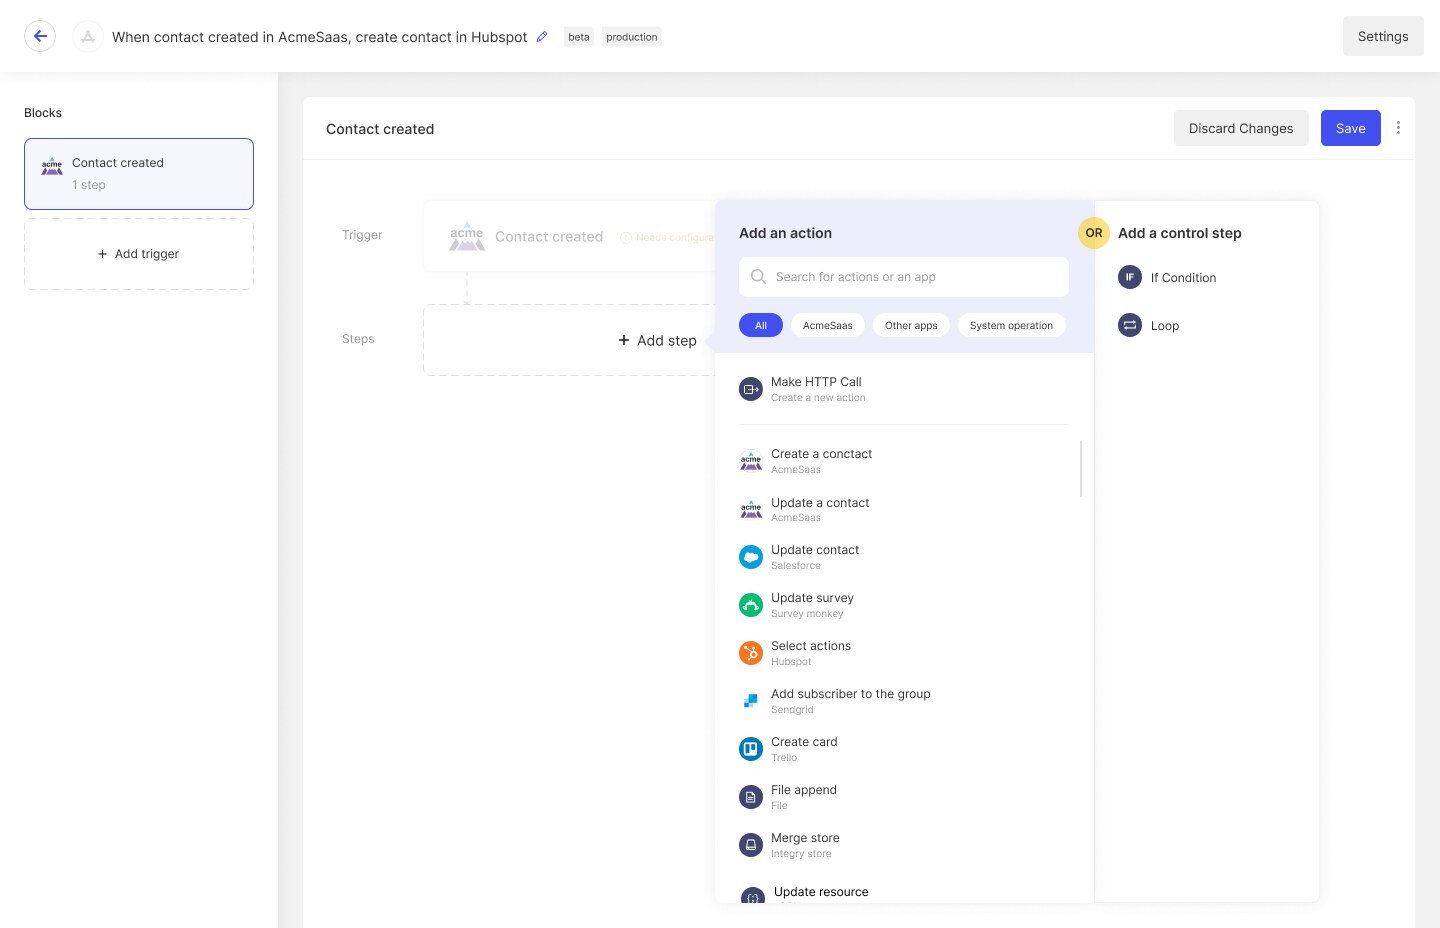Choose Update a contact AcmeSaas action

click(x=904, y=509)
